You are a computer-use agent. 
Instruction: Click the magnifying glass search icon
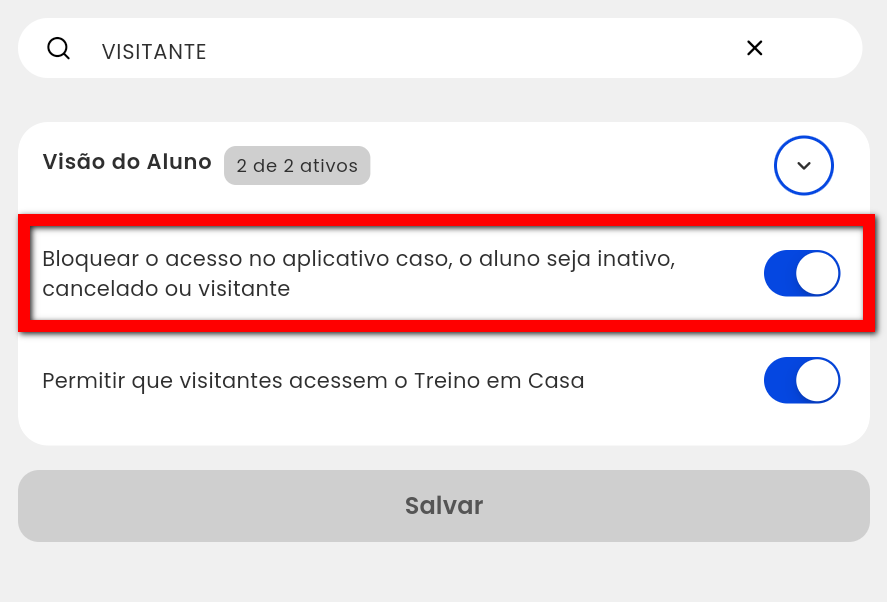(58, 49)
